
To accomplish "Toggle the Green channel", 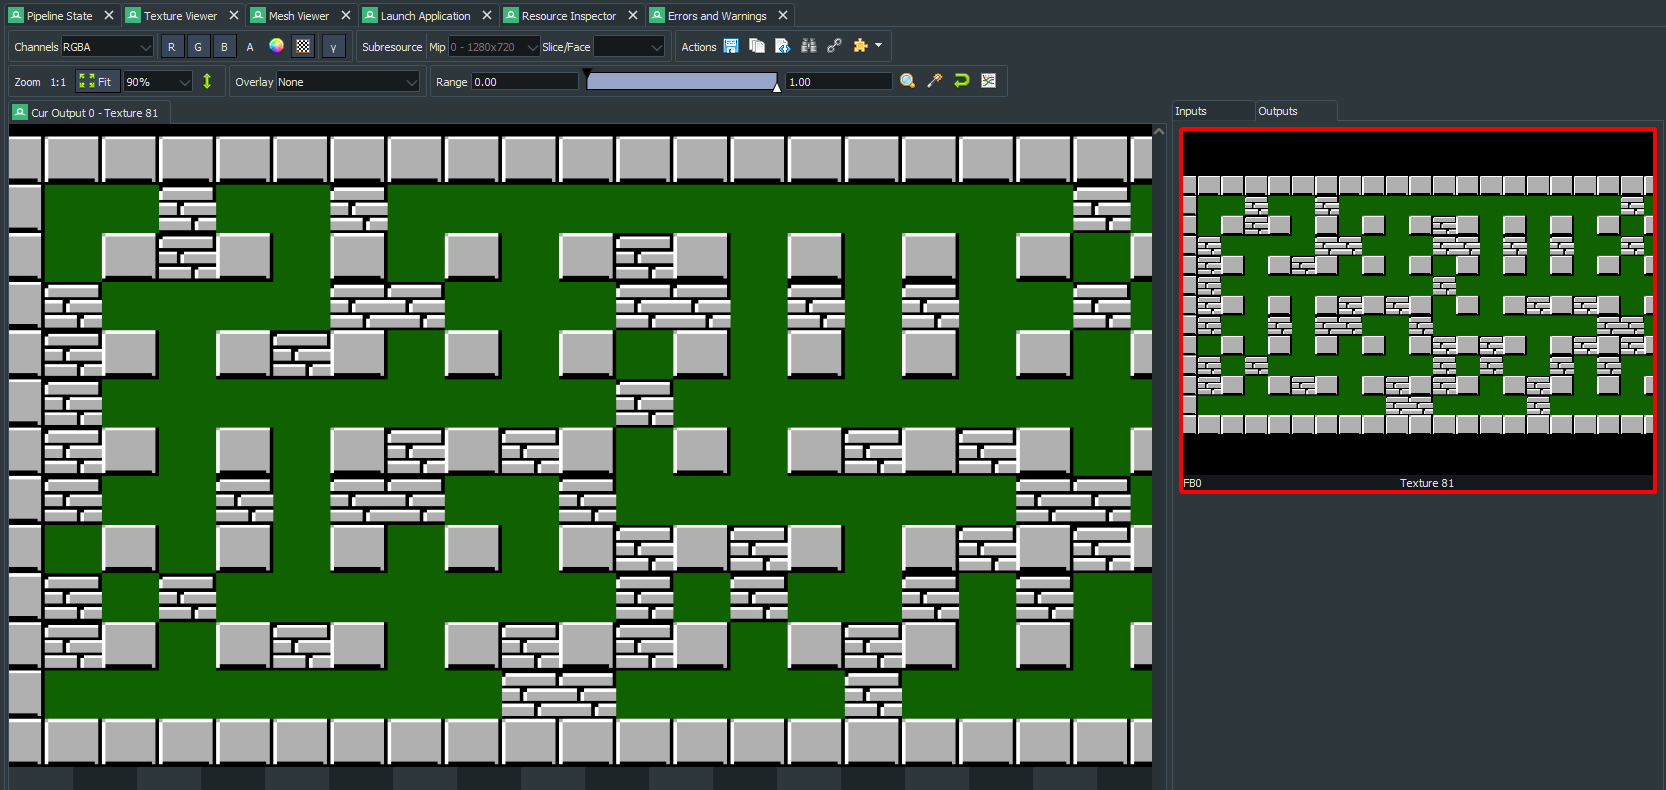I will [x=197, y=47].
